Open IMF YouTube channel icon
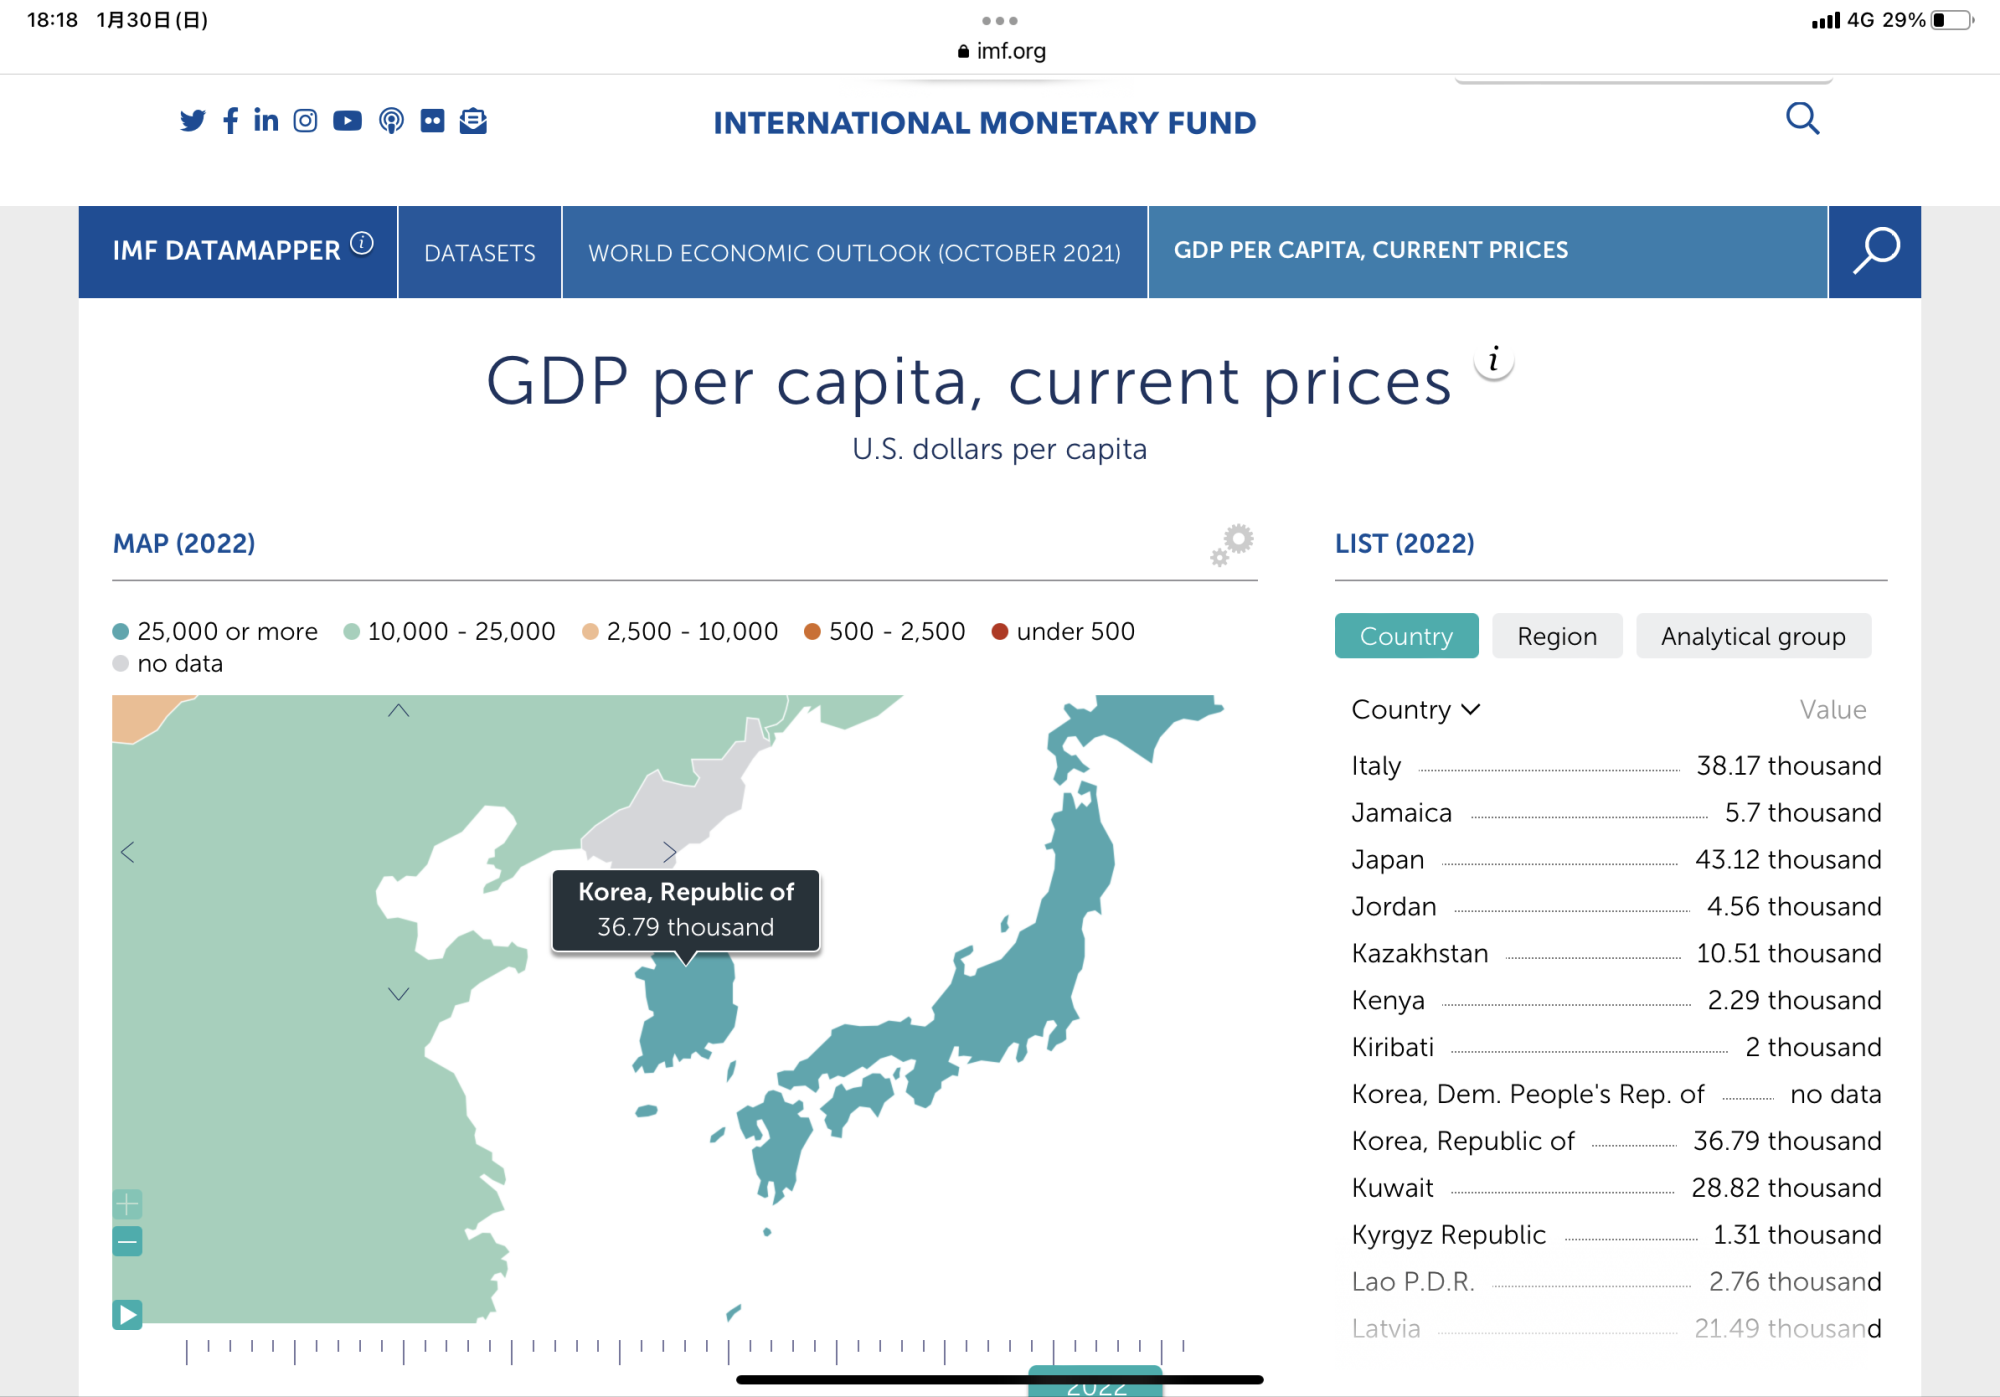 tap(347, 121)
